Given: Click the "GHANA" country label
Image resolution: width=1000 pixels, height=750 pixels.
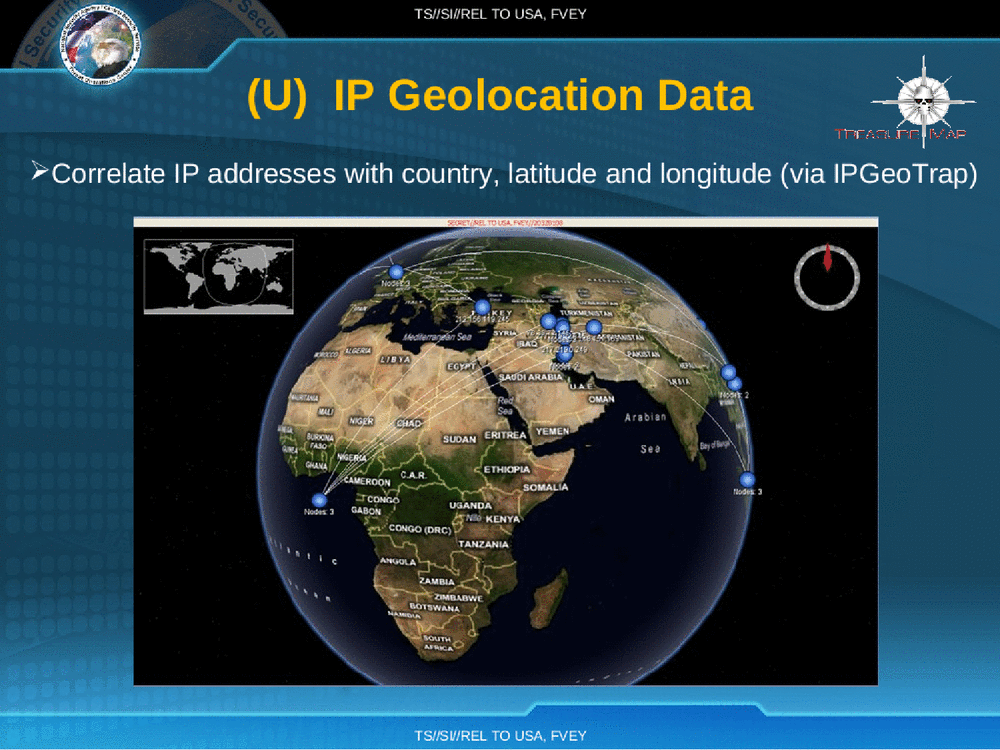Looking at the screenshot, I should click(316, 466).
